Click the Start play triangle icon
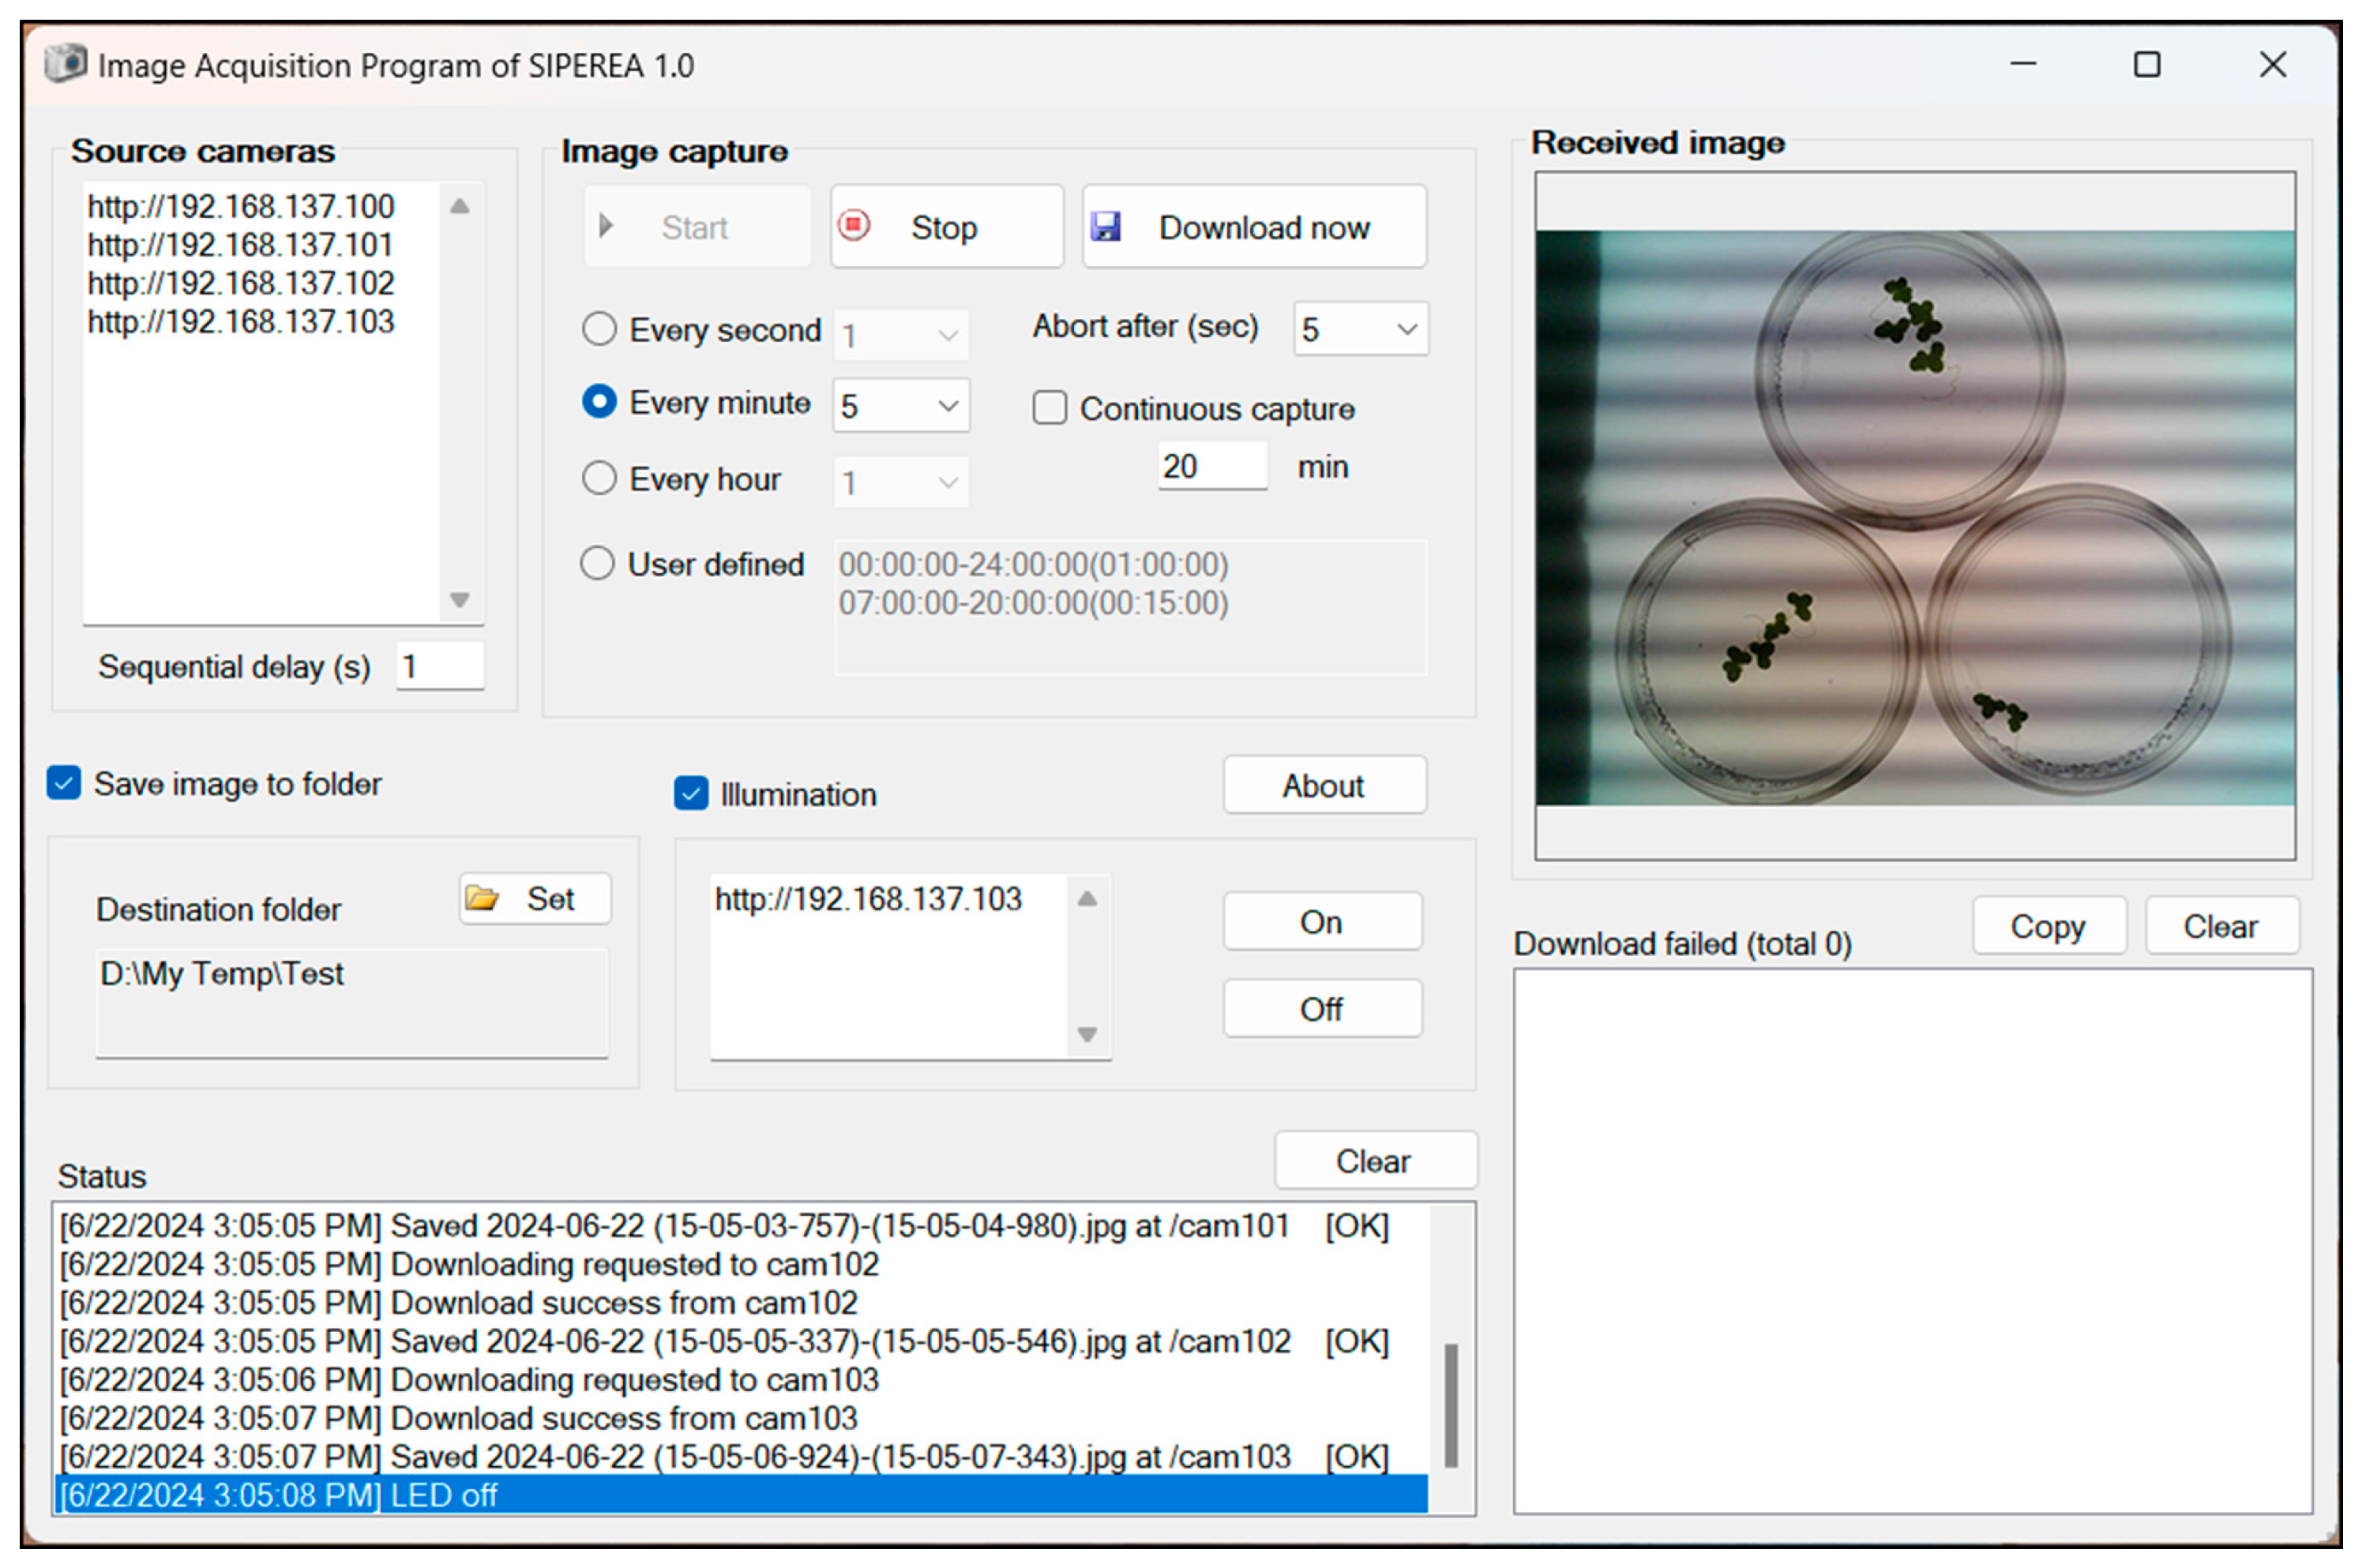 pyautogui.click(x=605, y=226)
